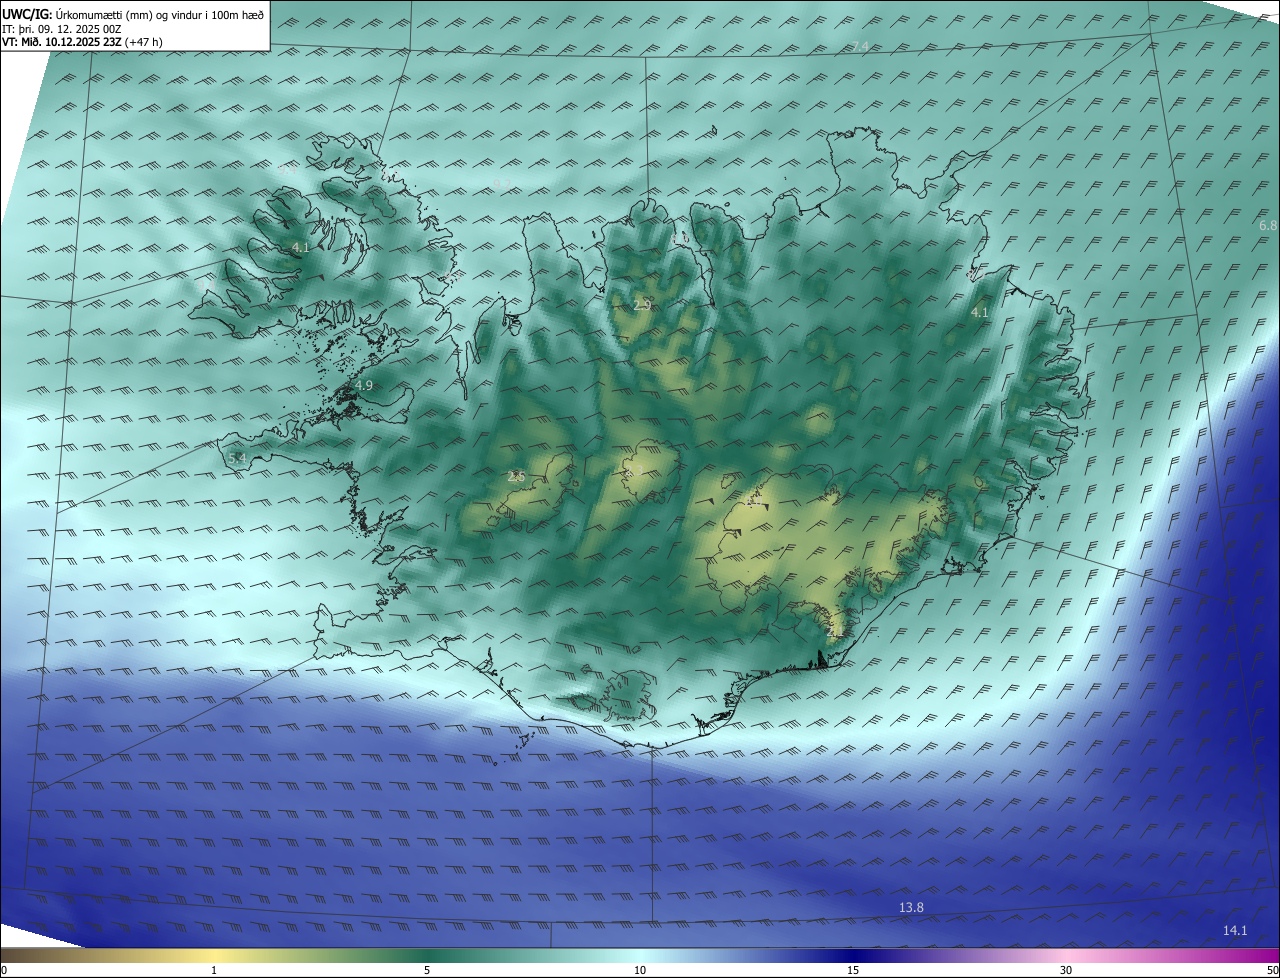Click the '30' tick label on the color scale

[x=1066, y=971]
